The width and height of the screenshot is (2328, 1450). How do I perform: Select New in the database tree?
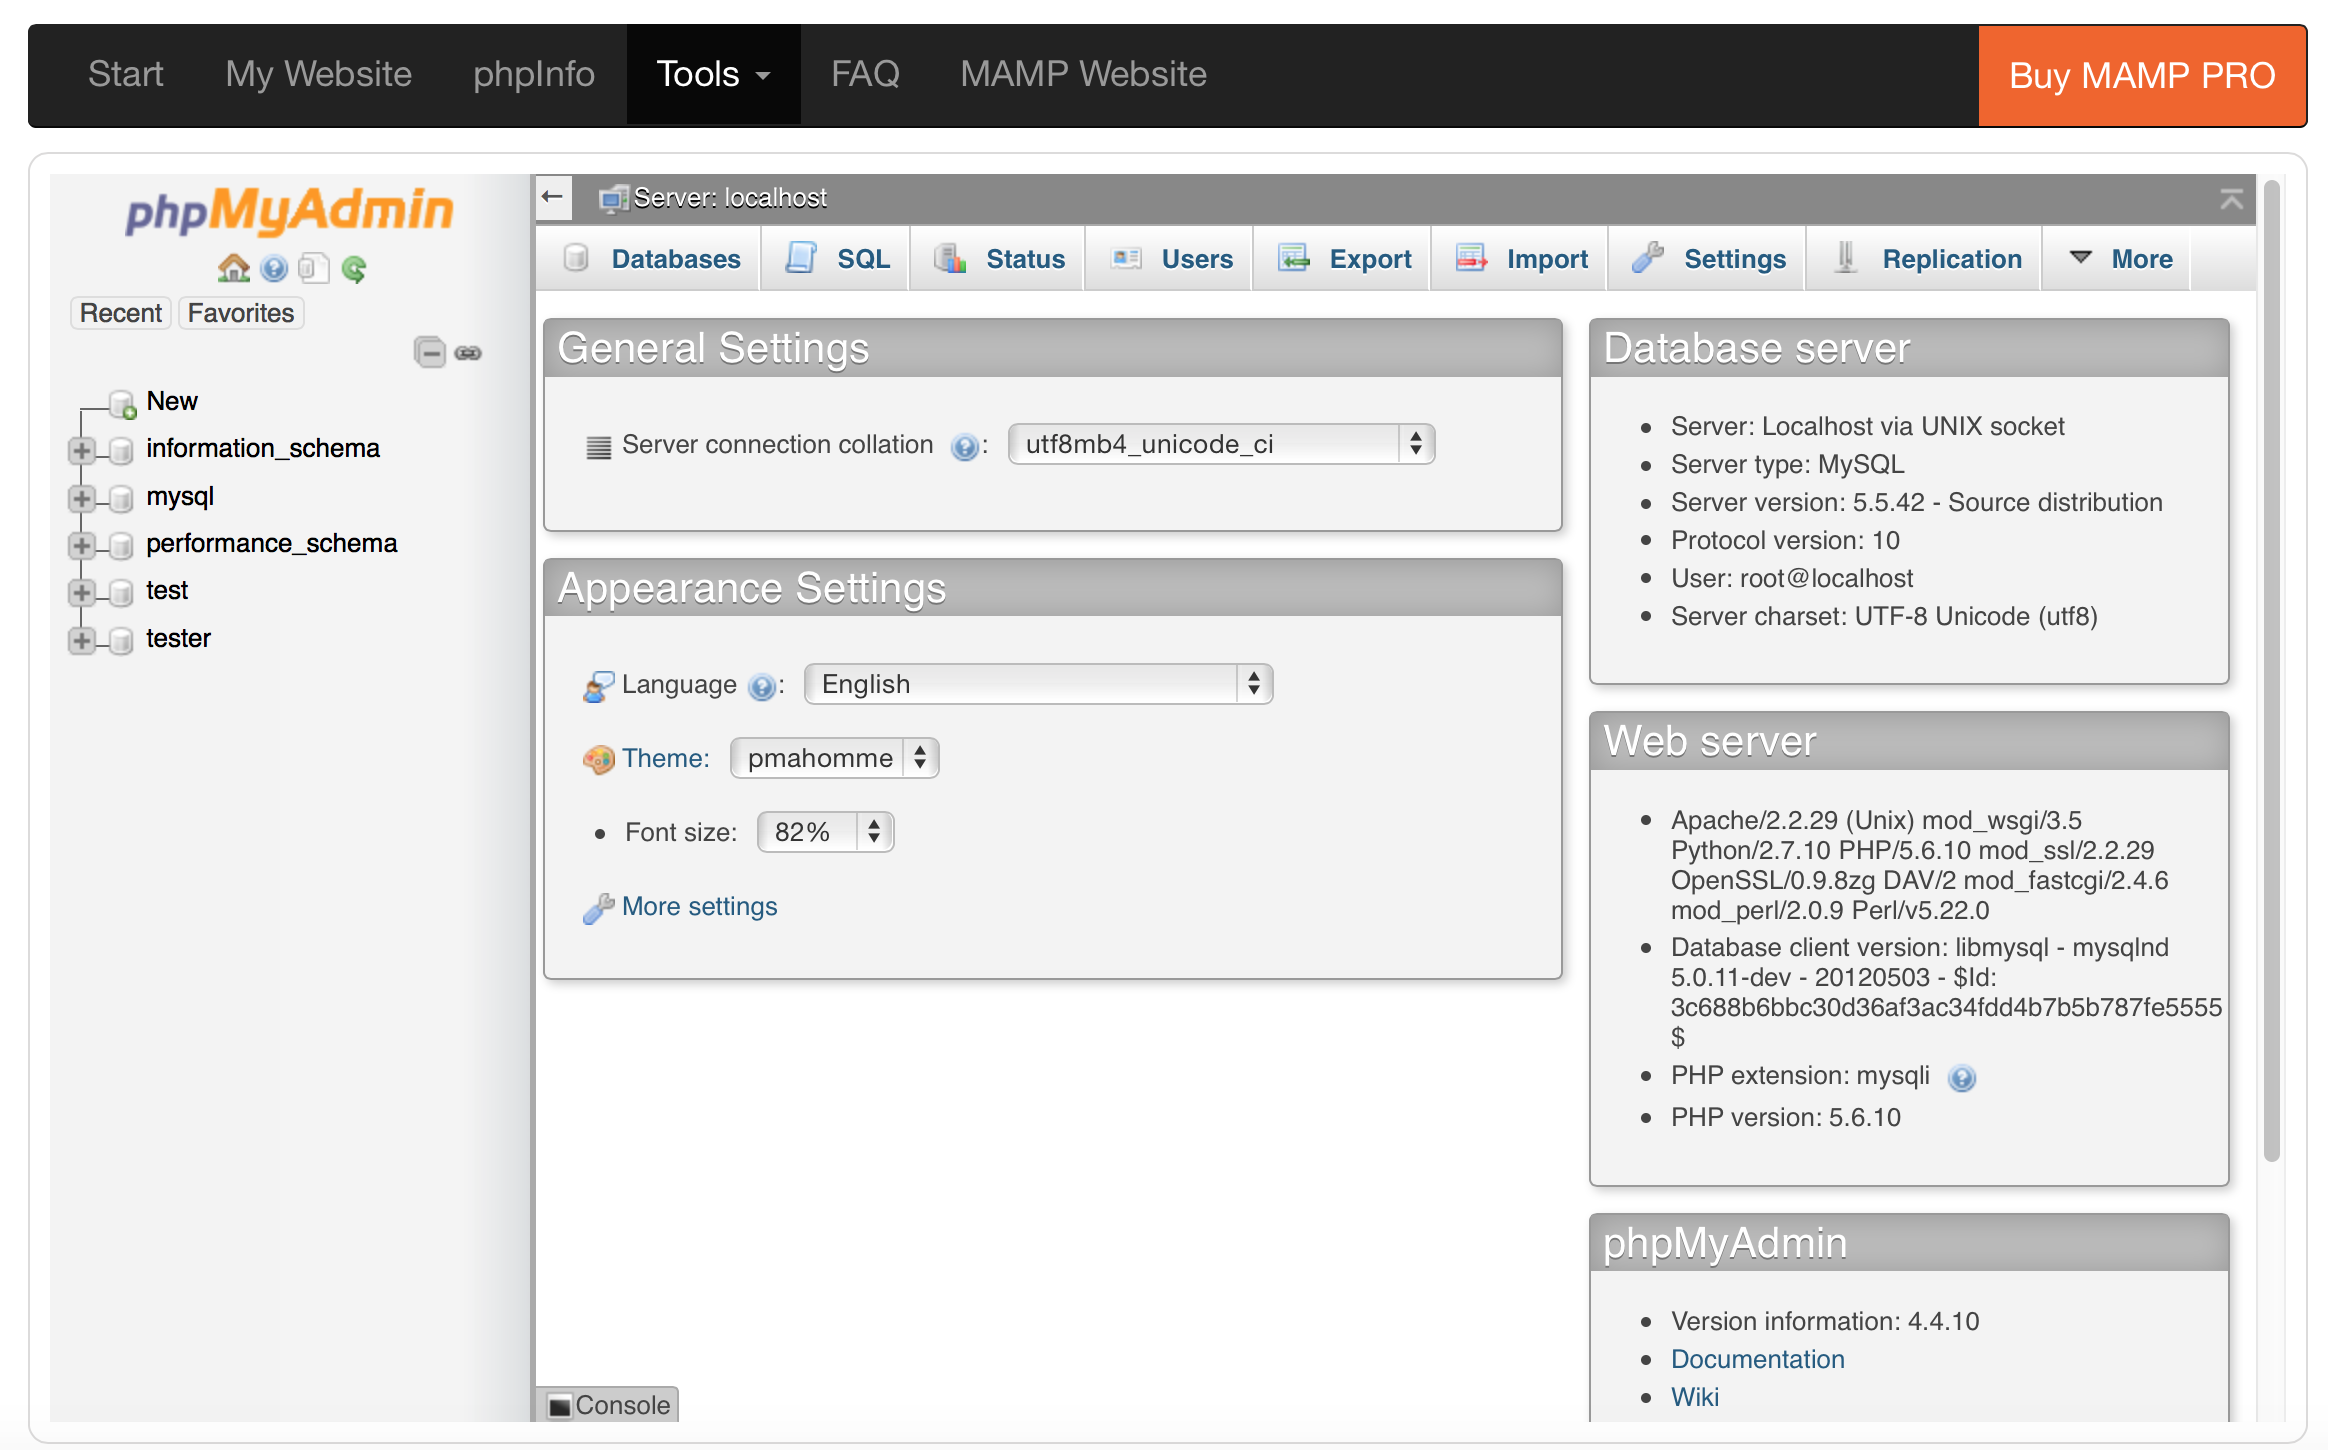172,401
